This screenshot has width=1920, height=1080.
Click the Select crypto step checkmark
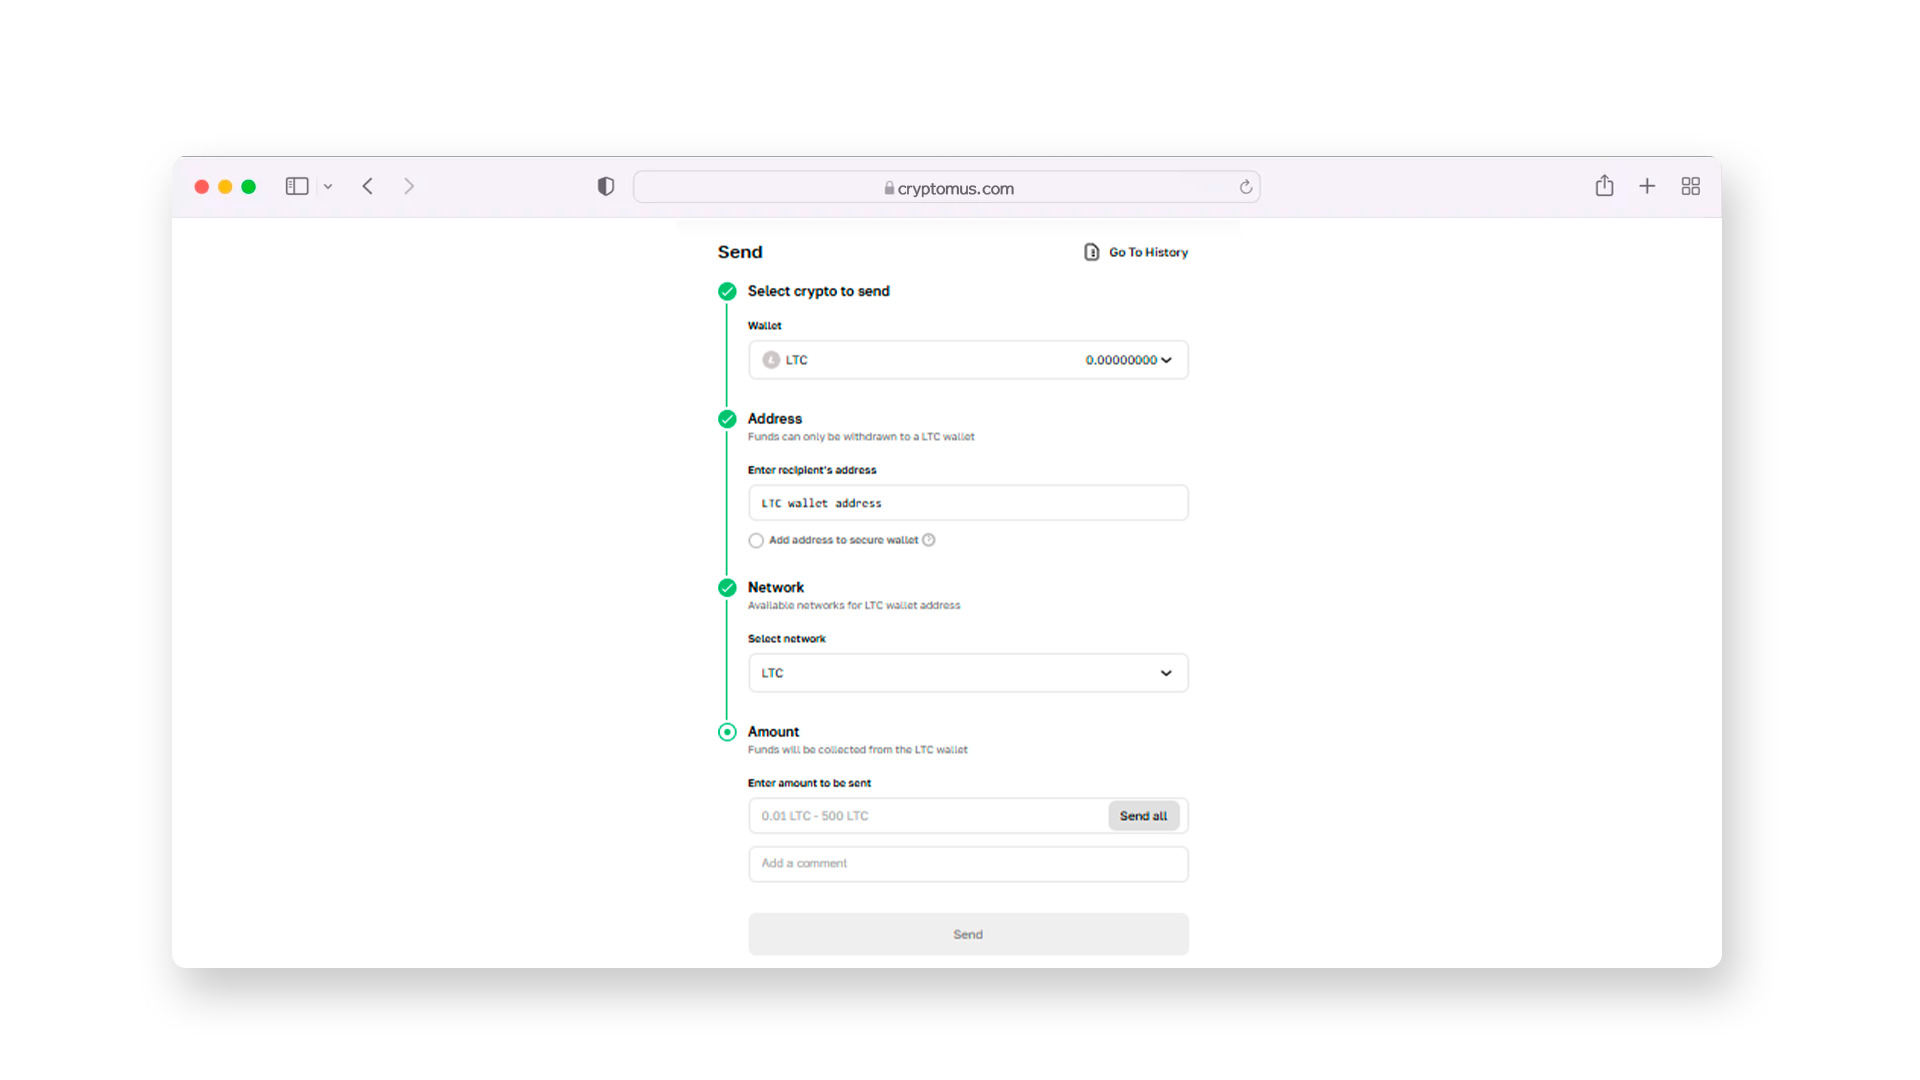[727, 291]
